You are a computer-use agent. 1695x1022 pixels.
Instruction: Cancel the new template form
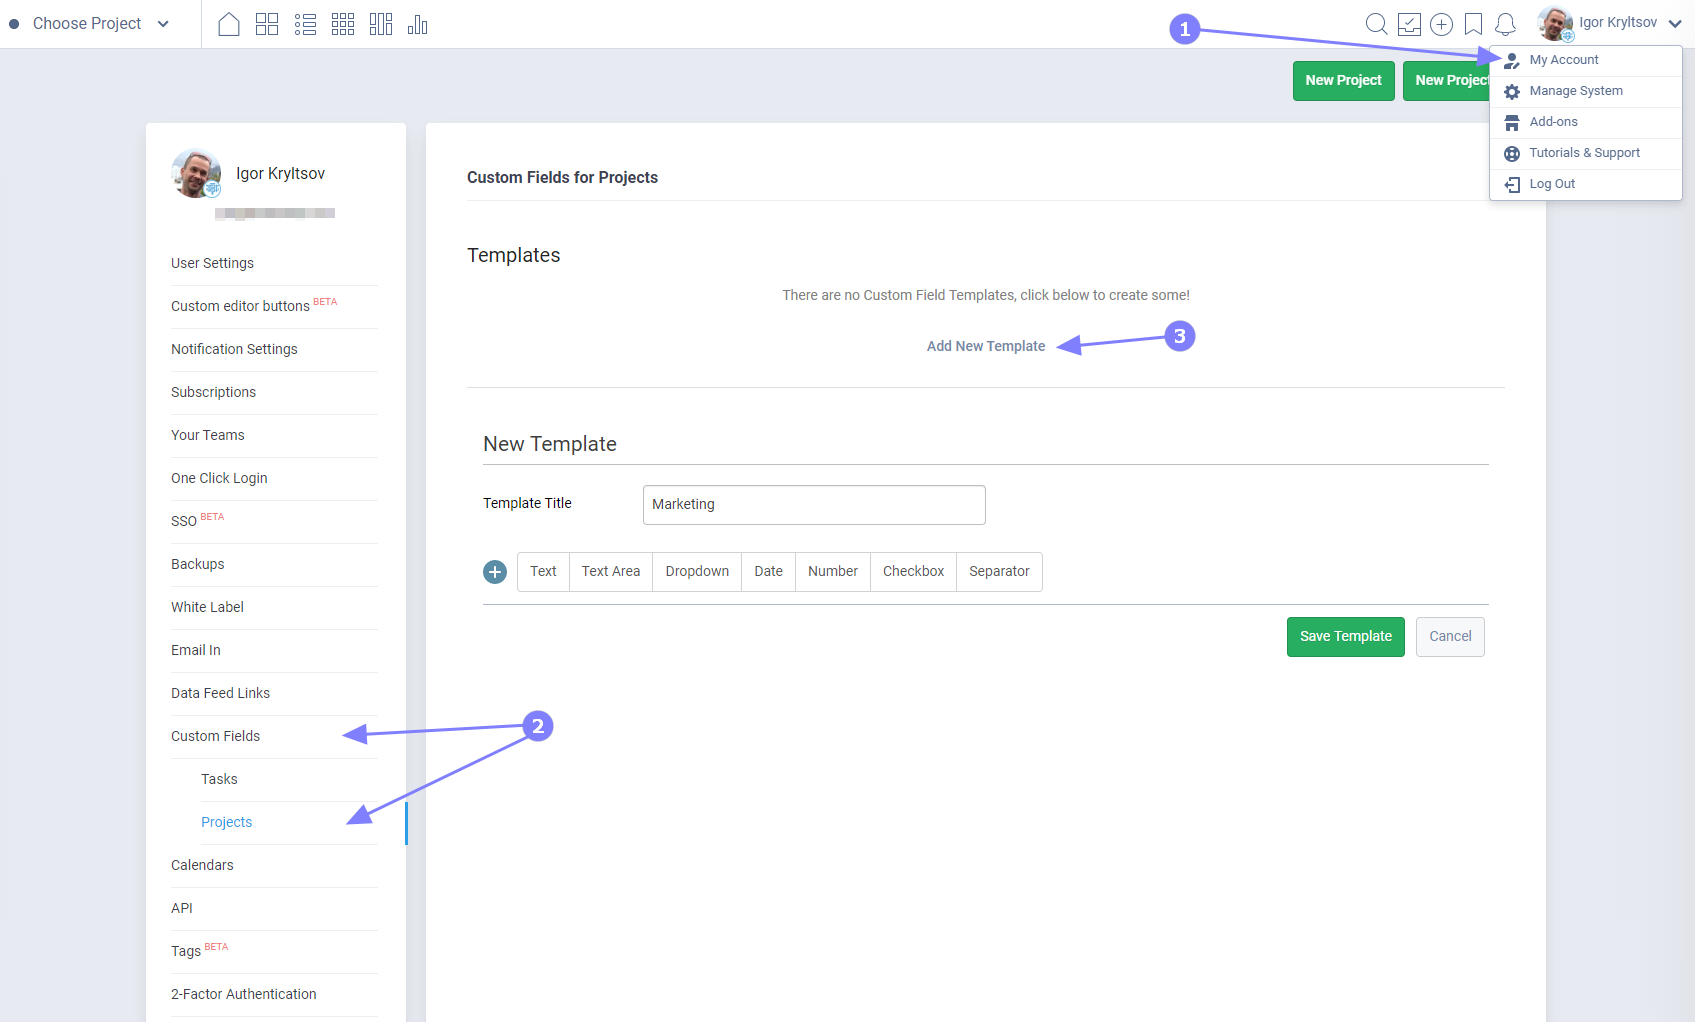tap(1450, 637)
